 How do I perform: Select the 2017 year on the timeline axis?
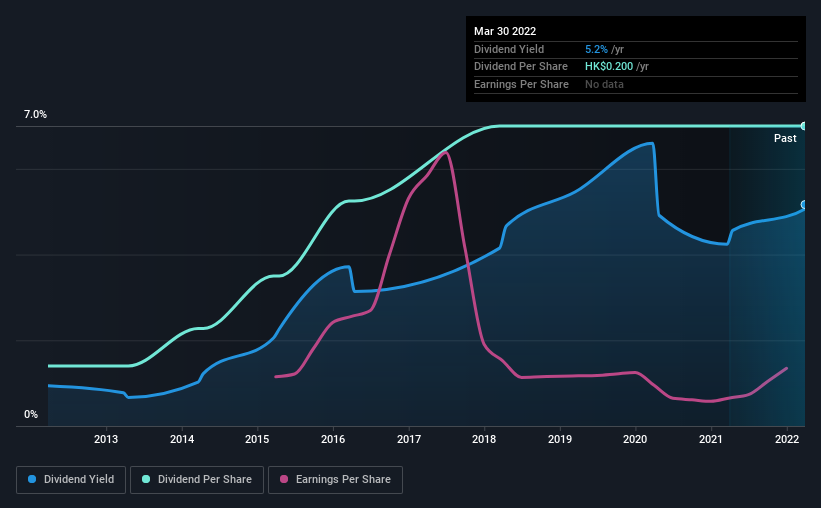pyautogui.click(x=409, y=438)
